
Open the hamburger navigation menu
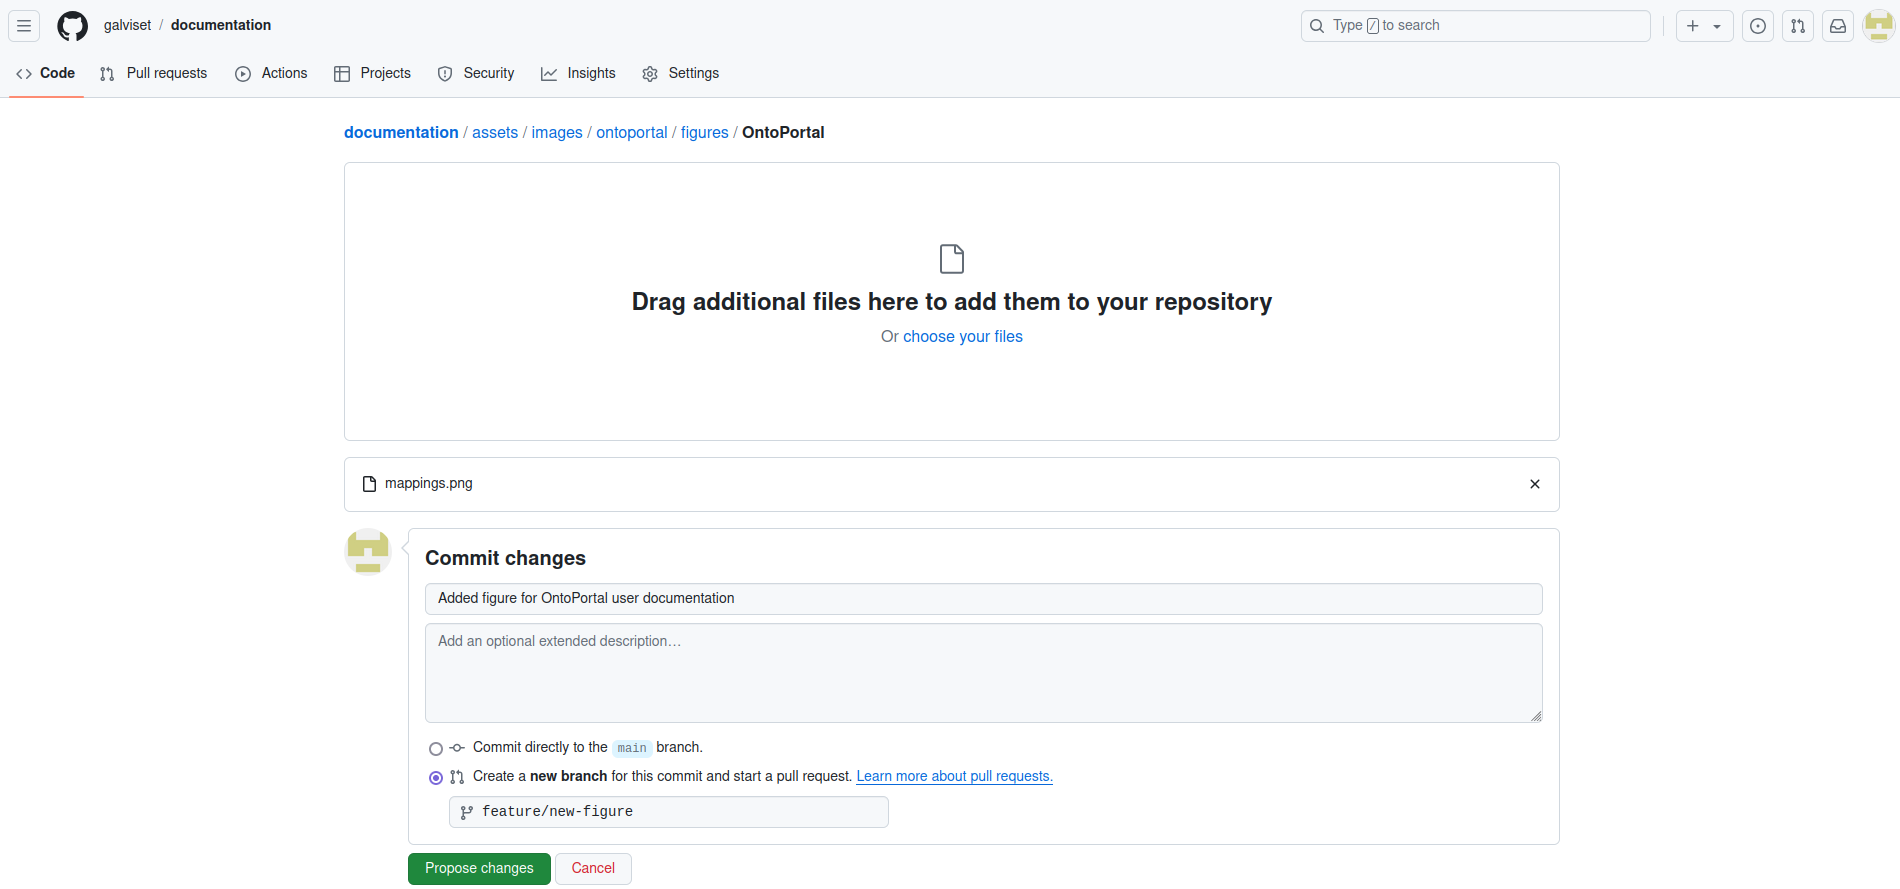(x=24, y=26)
